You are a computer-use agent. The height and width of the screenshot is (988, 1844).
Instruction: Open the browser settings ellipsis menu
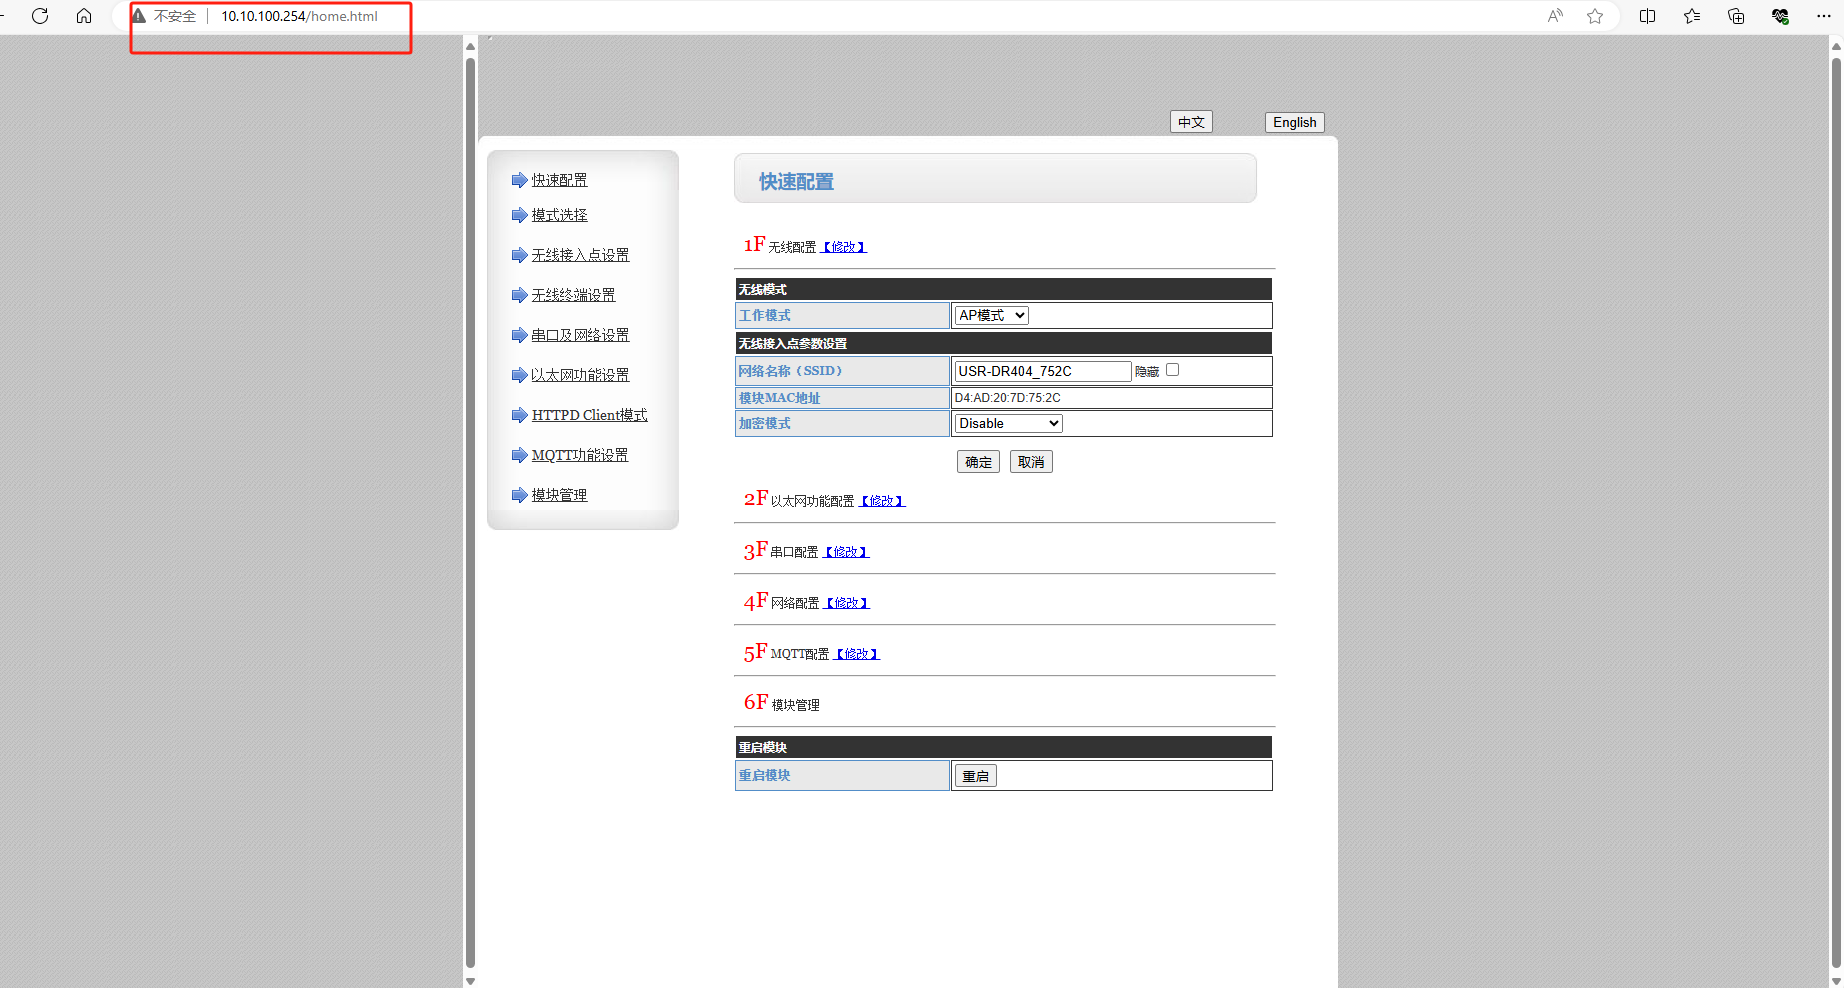1824,16
